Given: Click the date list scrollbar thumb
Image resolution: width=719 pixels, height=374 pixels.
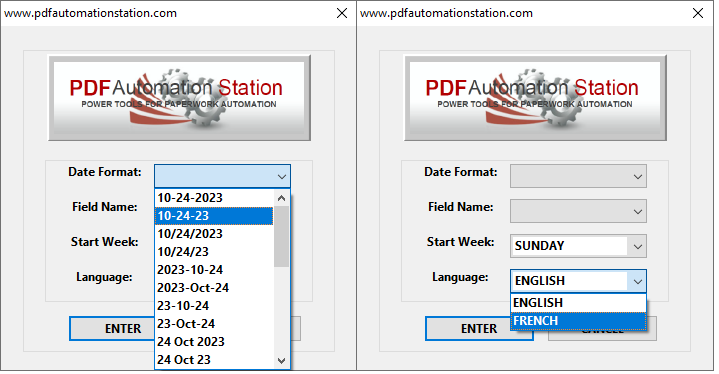Looking at the screenshot, I should [x=282, y=236].
